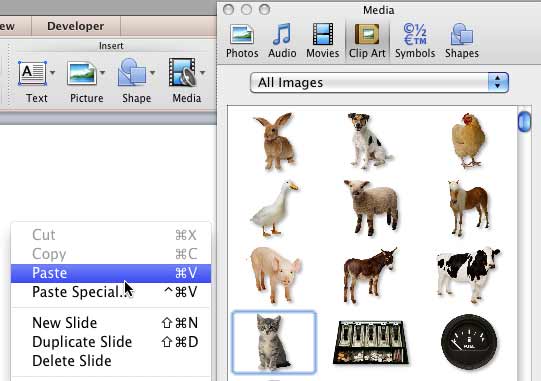Viewport: 541px width, 381px height.
Task: Select the rabbit clip art image
Action: click(x=275, y=141)
